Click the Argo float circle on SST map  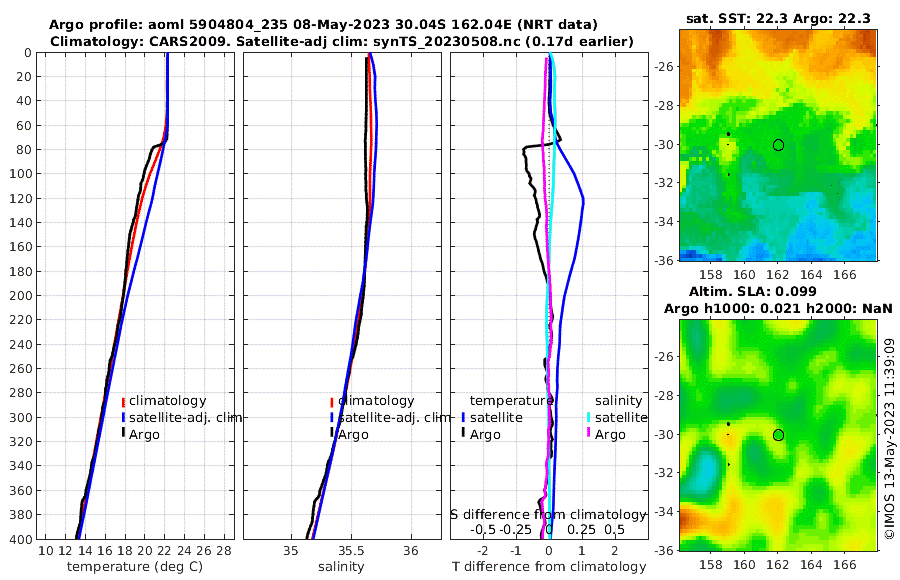778,145
